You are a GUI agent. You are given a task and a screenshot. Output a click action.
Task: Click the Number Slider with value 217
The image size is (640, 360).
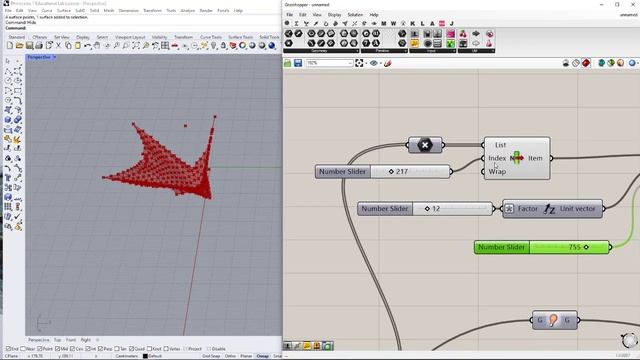click(x=384, y=171)
